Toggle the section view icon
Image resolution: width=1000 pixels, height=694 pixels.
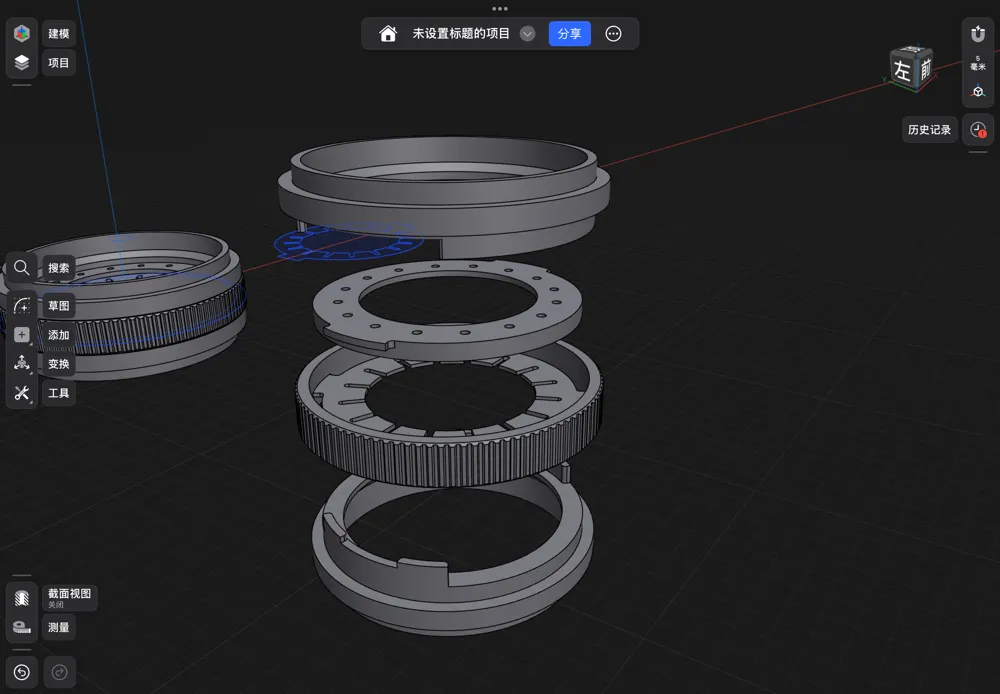coord(22,598)
